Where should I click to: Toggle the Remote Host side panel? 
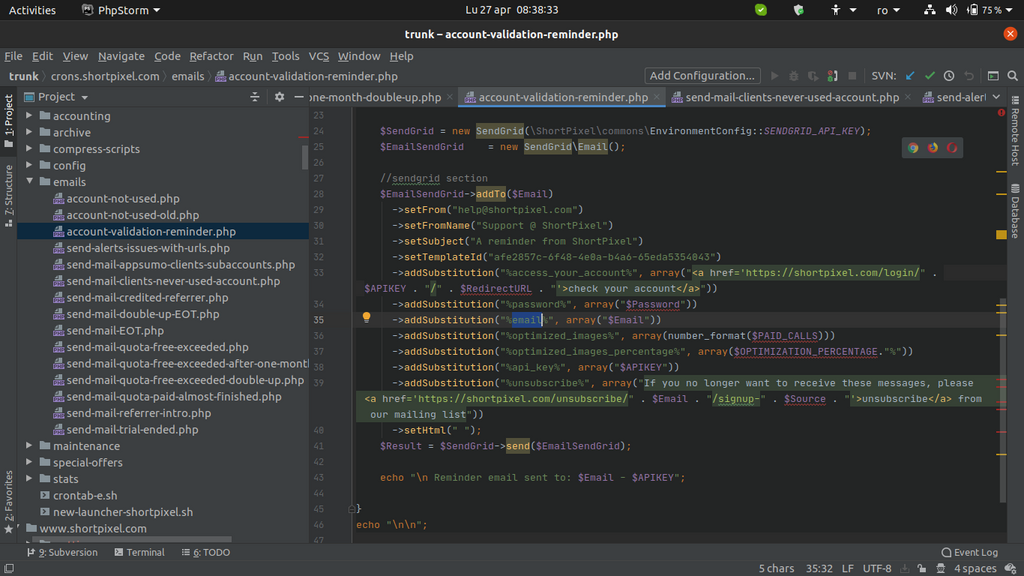click(x=1015, y=131)
